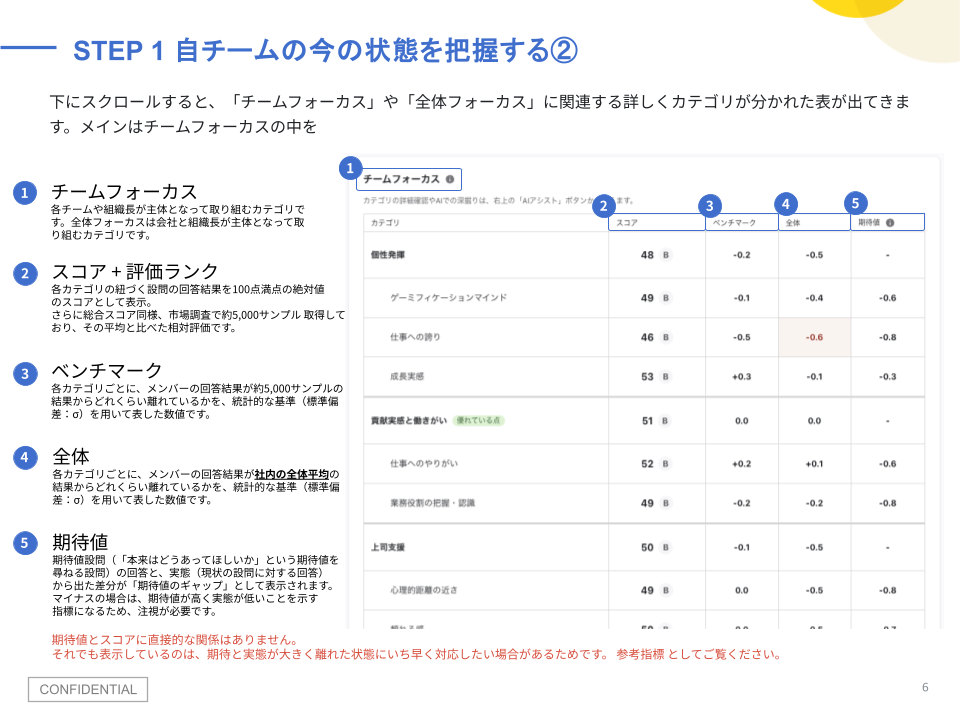
Task: Open the 業務役割の把握・認識 subcategory row
Action: tap(644, 503)
